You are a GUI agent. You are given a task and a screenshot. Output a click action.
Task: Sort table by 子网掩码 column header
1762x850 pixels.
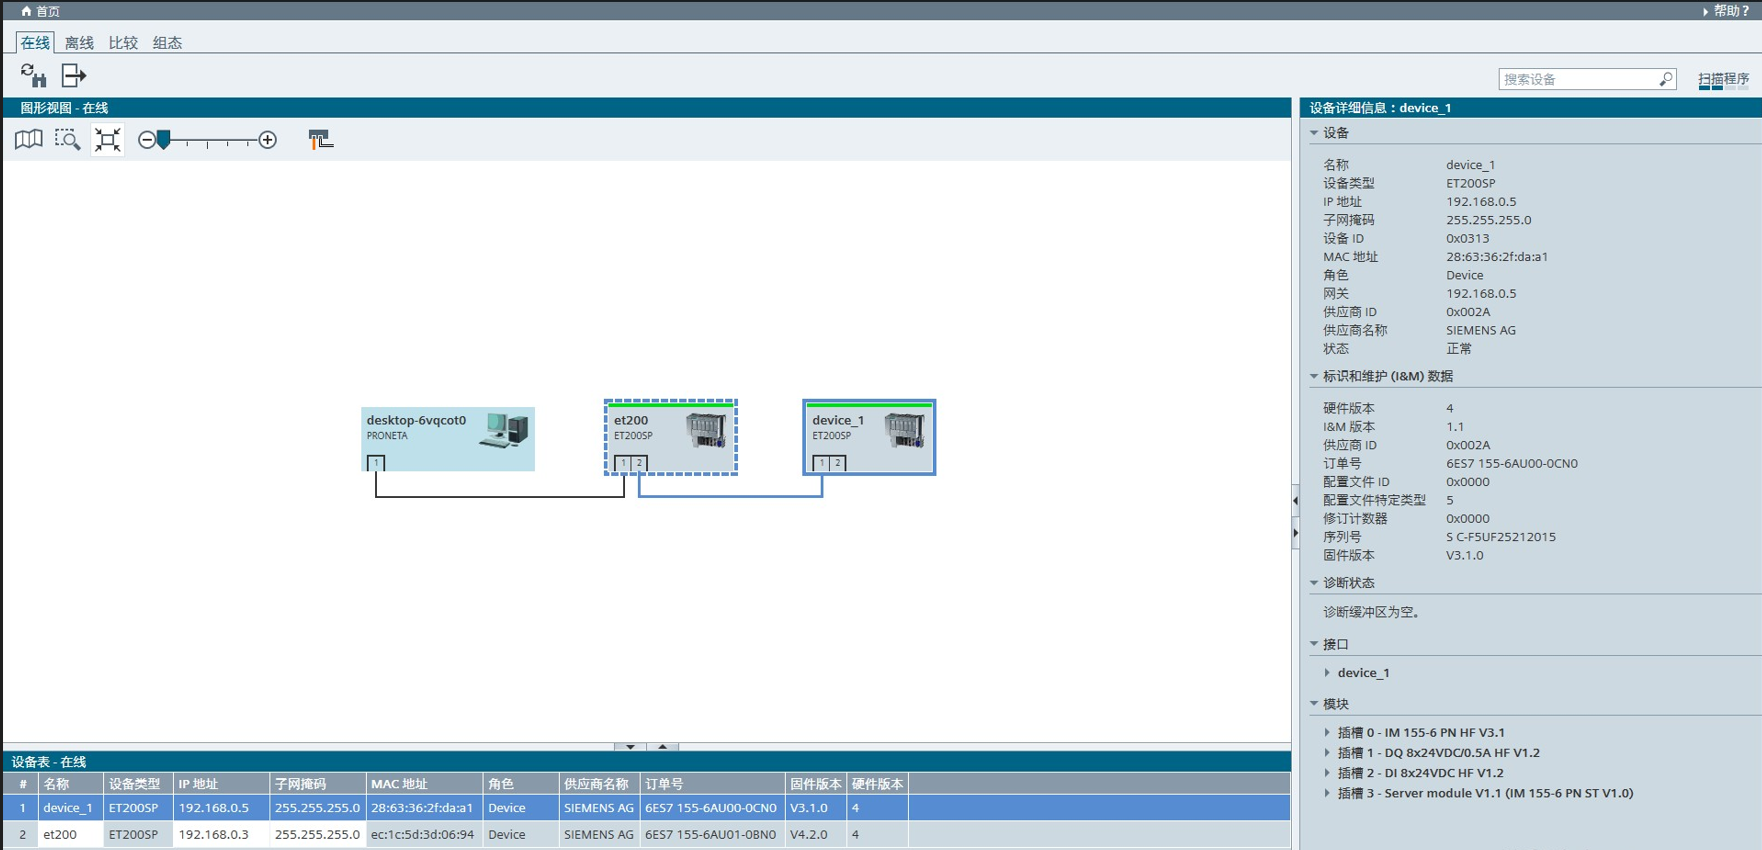(318, 784)
